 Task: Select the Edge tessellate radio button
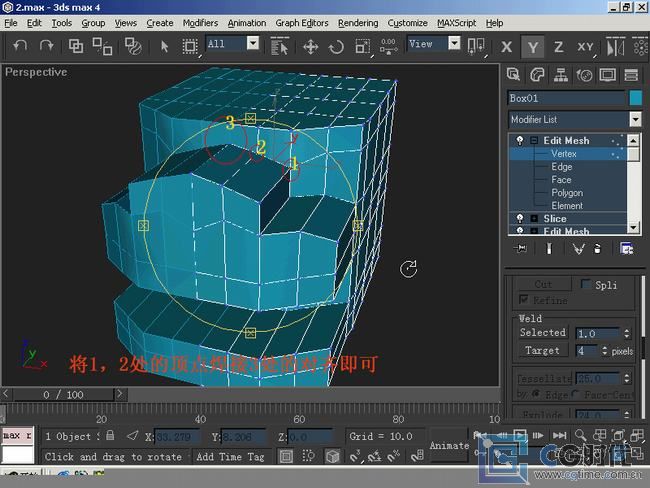tap(536, 394)
